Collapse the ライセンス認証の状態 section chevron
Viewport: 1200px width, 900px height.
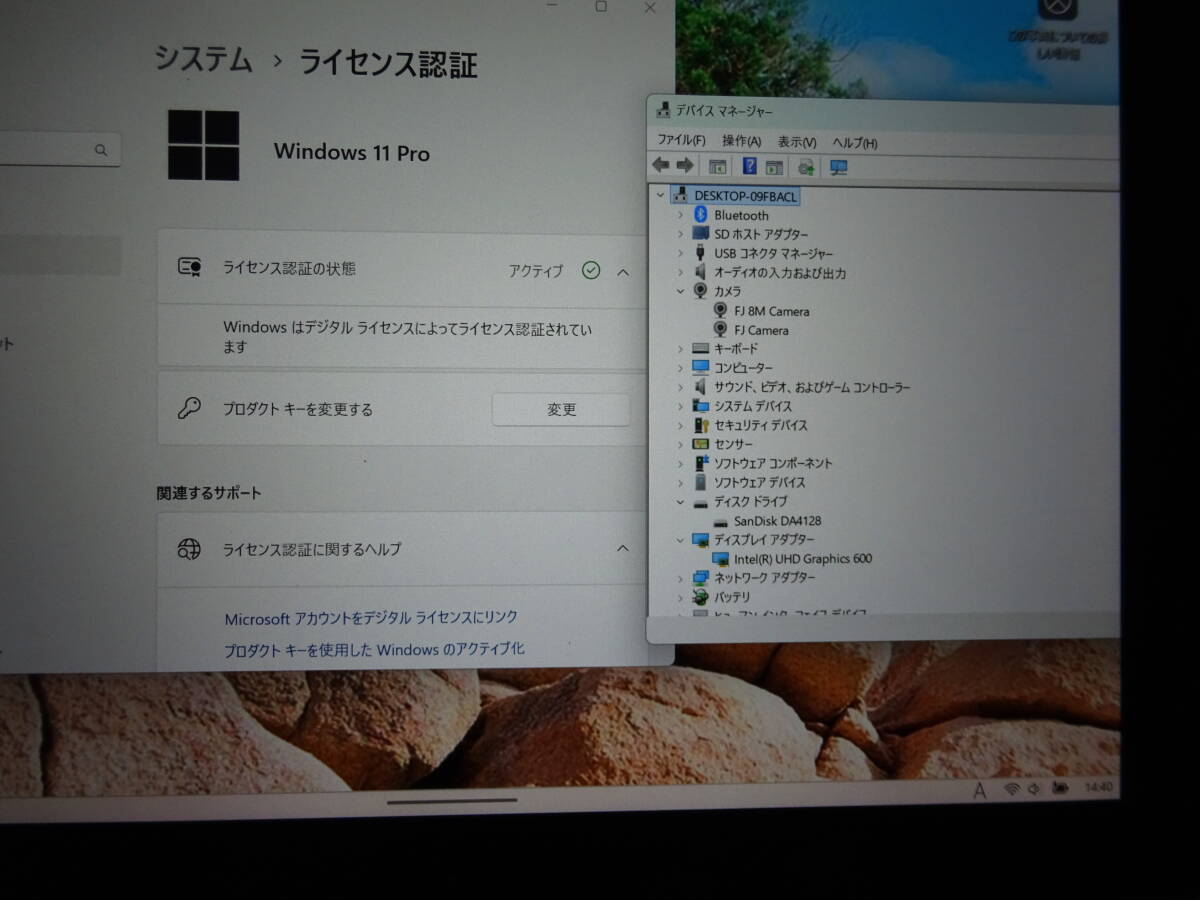623,271
